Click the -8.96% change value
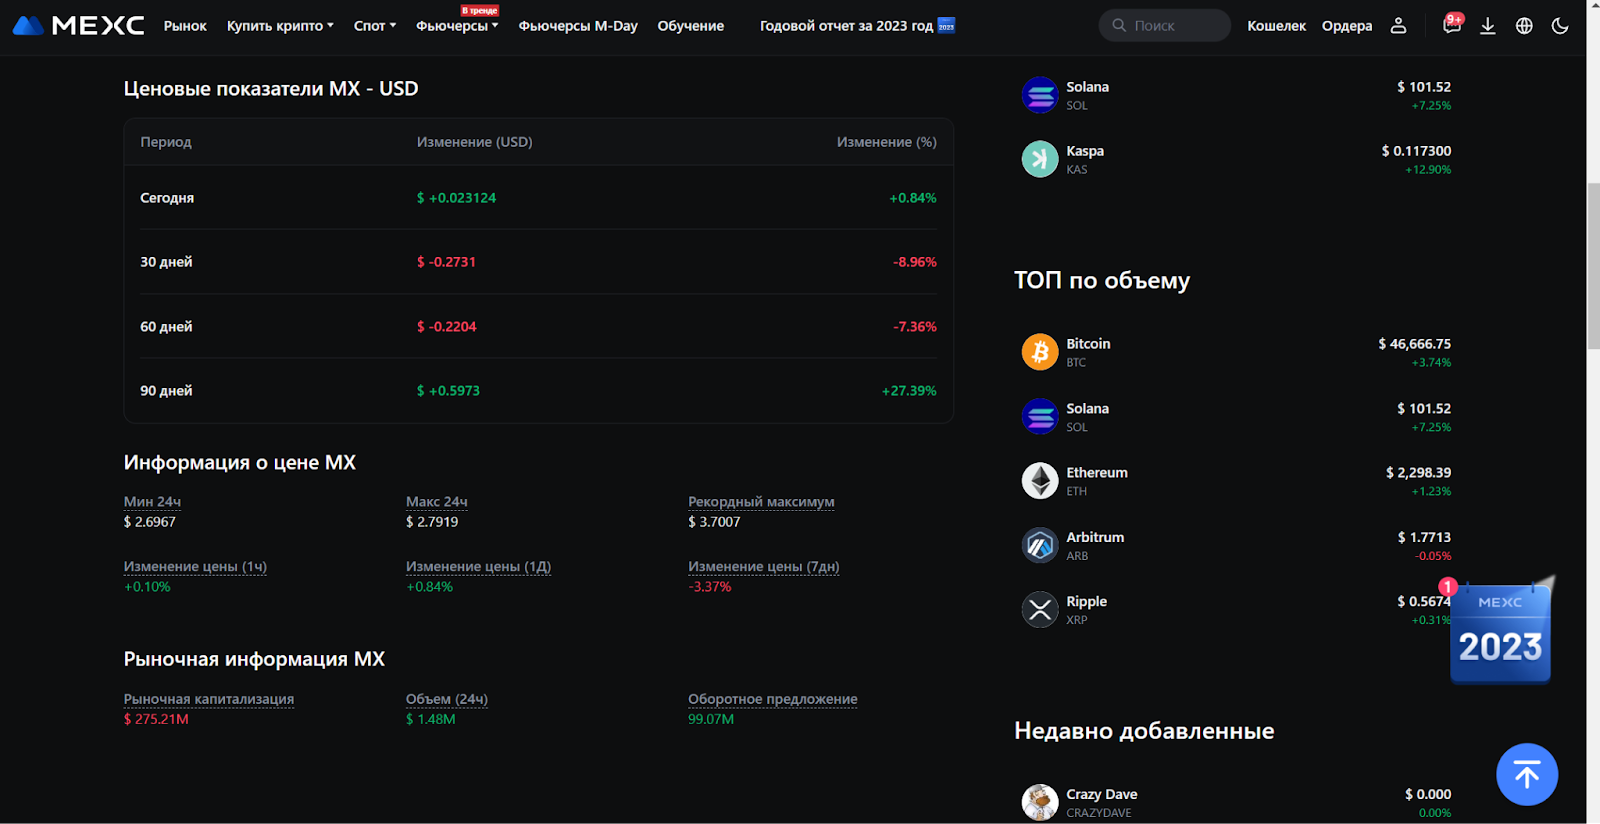Viewport: 1600px width, 824px height. pos(915,262)
